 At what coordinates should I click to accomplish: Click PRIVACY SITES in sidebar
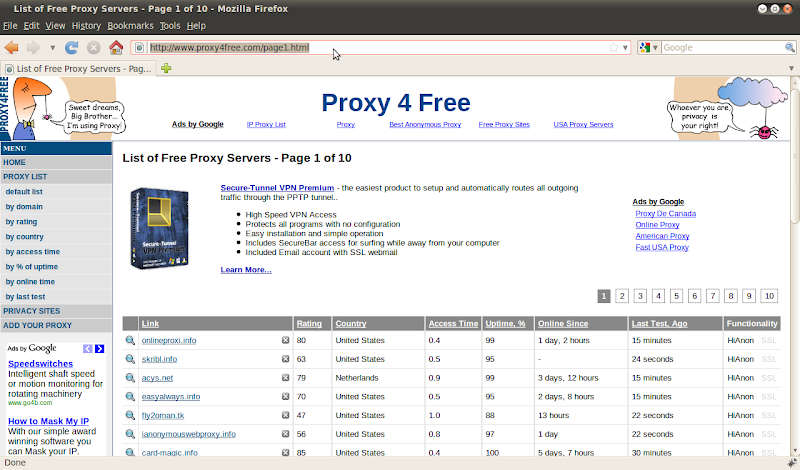coord(56,311)
